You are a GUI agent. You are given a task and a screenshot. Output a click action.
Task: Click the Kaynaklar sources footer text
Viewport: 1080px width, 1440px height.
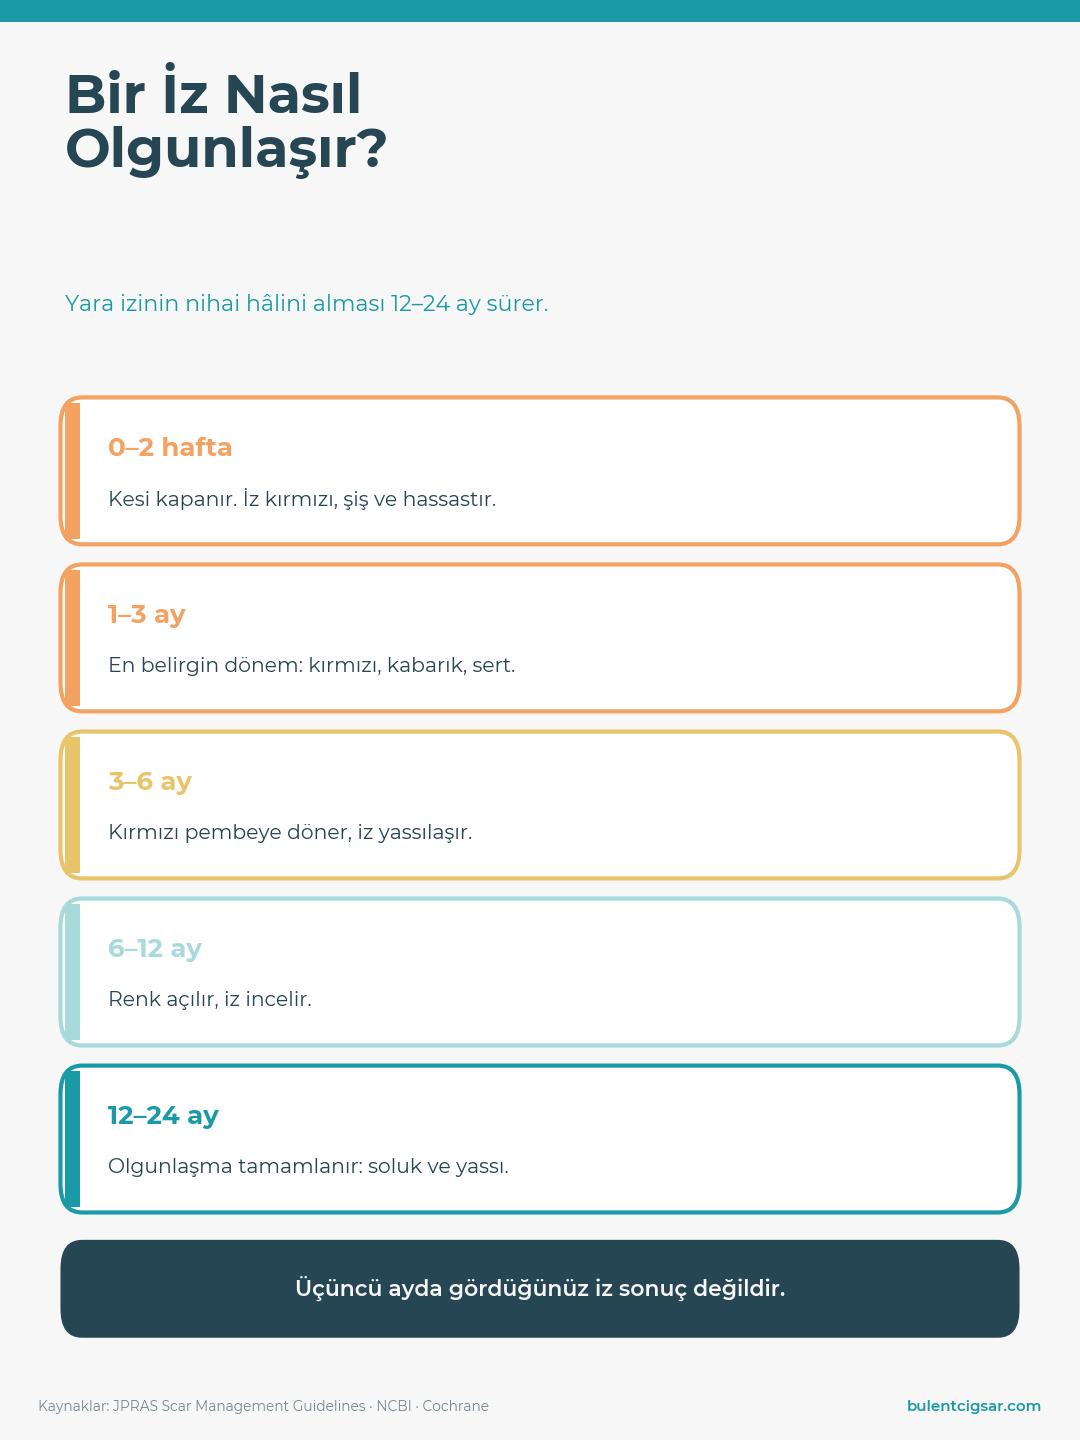pyautogui.click(x=264, y=1406)
